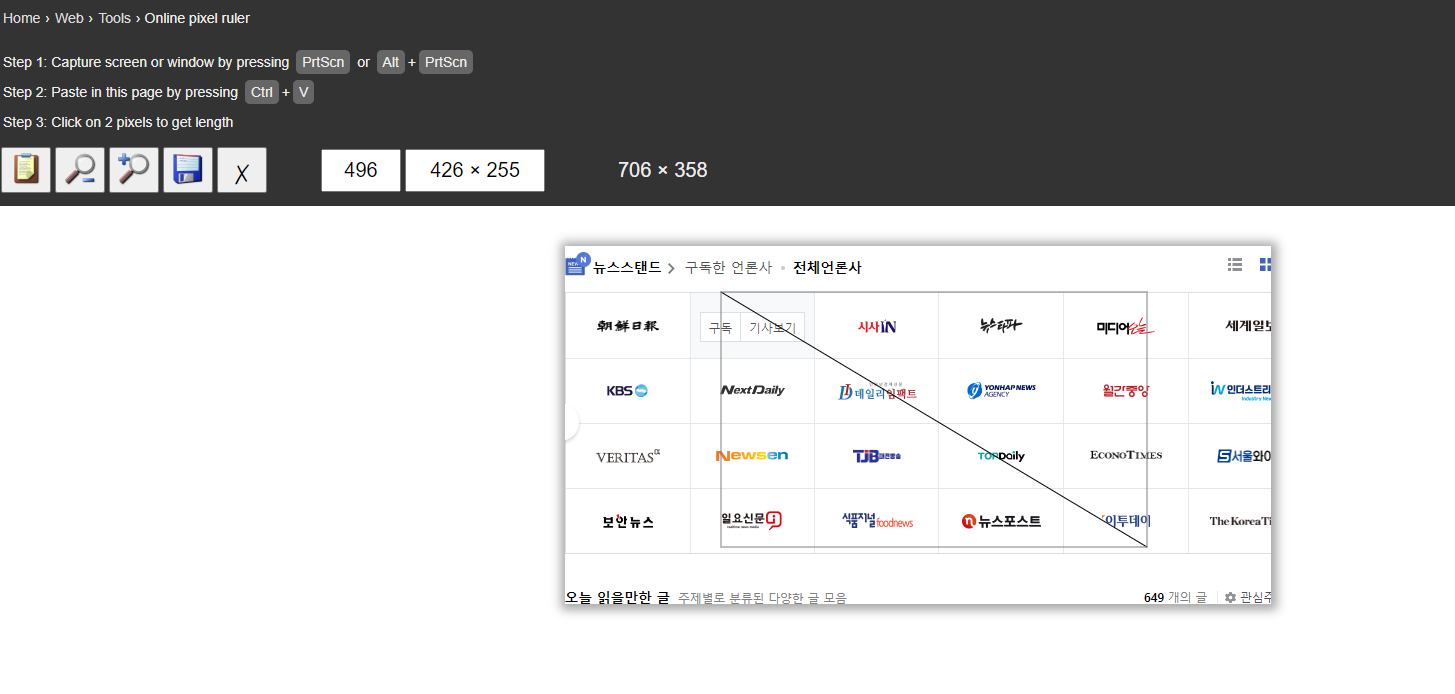1455x694 pixels.
Task: Click the KBS logo
Action: [x=627, y=391]
